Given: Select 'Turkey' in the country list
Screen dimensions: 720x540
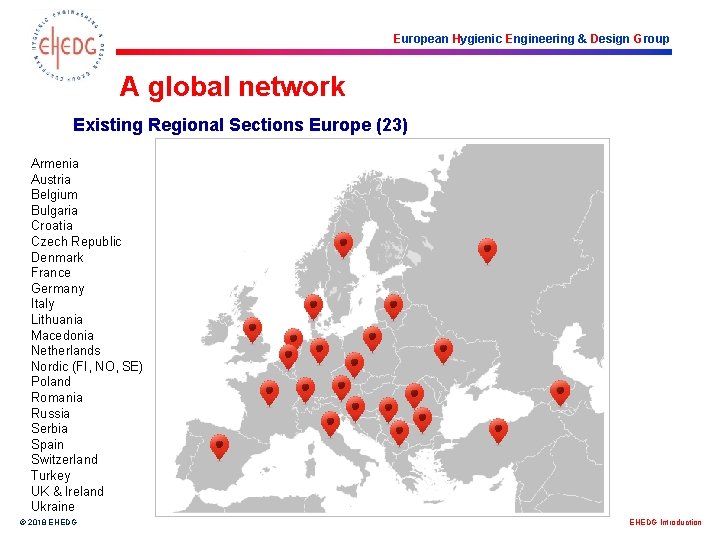Looking at the screenshot, I should point(51,476).
